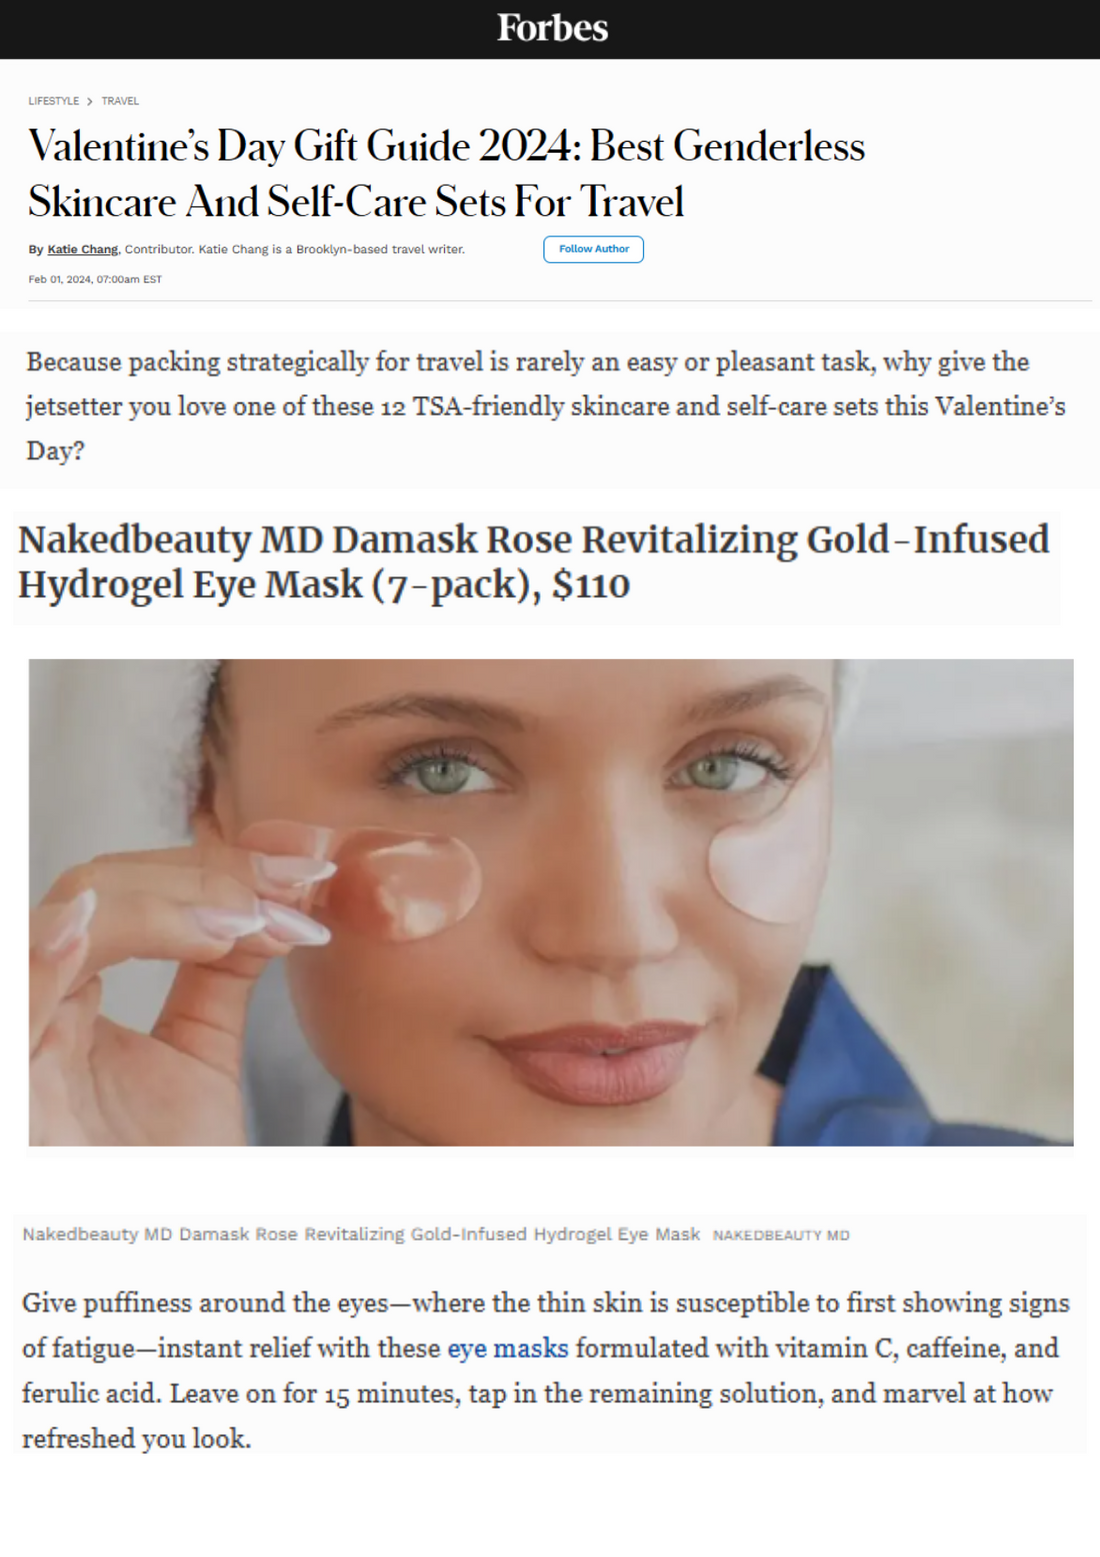Click the chevron arrow between breadcrumbs
The image size is (1100, 1557).
[90, 101]
